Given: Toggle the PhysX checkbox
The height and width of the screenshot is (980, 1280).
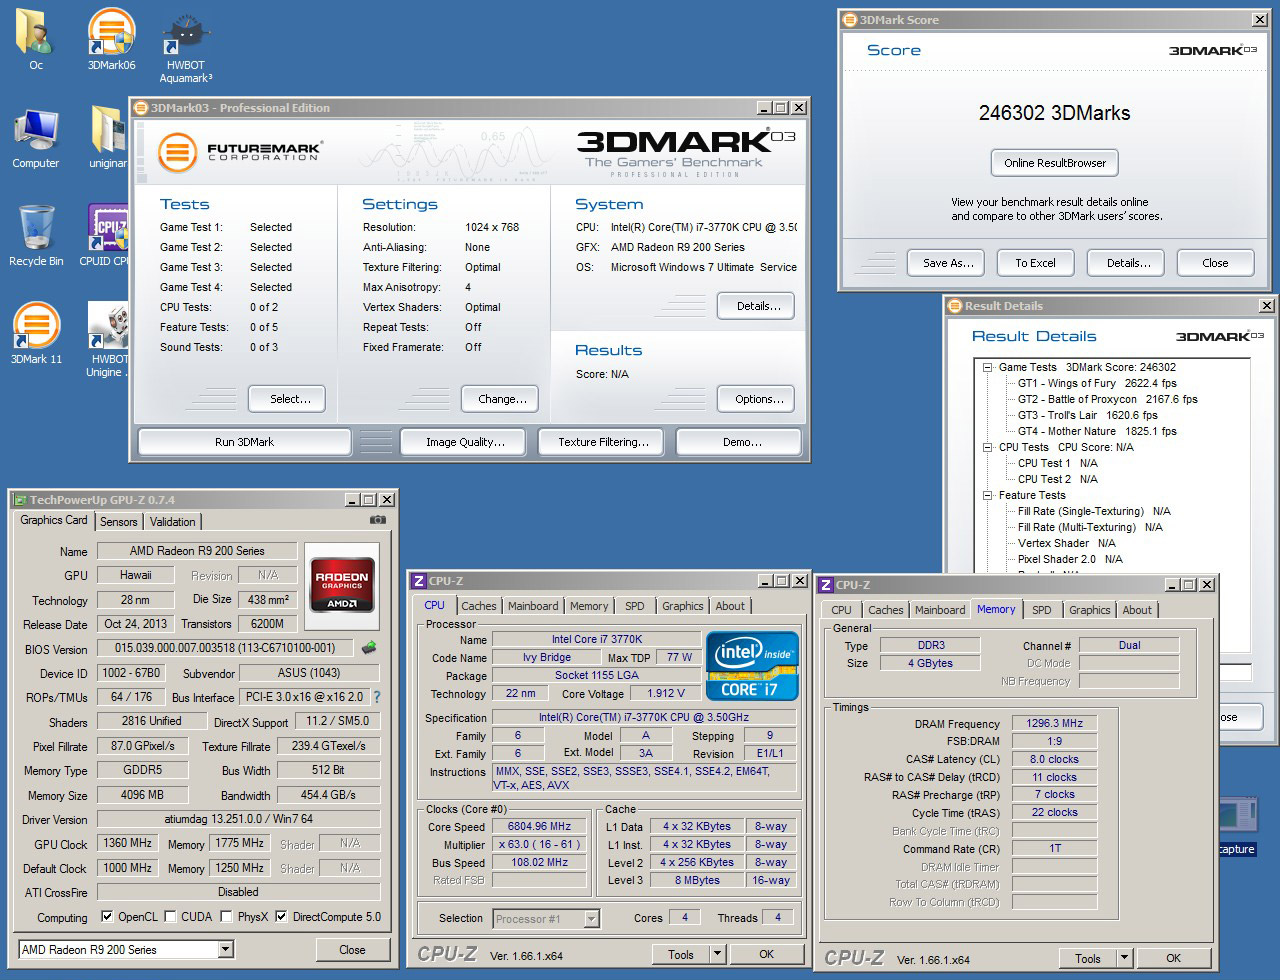Looking at the screenshot, I should coord(227,916).
